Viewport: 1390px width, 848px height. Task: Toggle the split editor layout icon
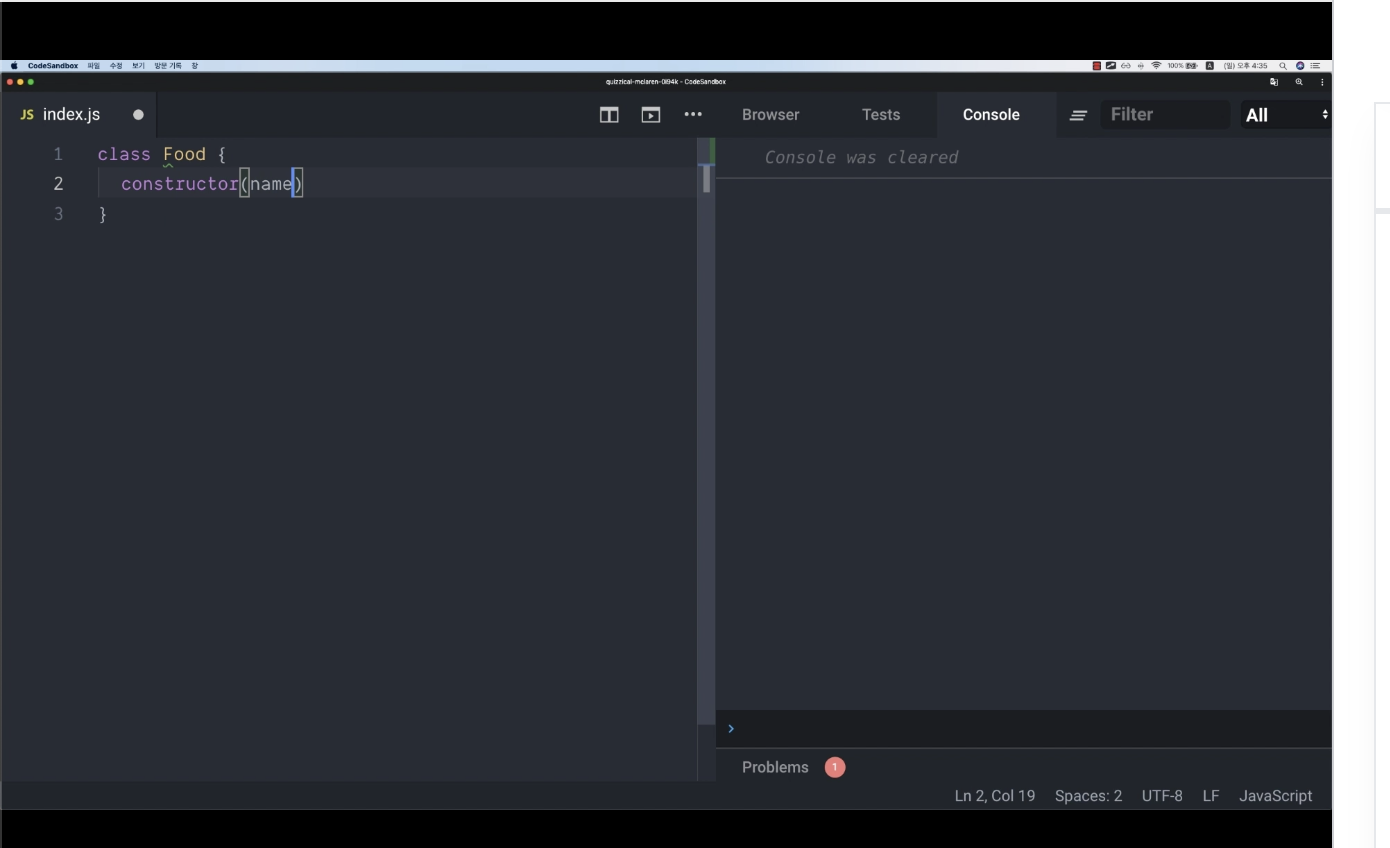pyautogui.click(x=609, y=115)
